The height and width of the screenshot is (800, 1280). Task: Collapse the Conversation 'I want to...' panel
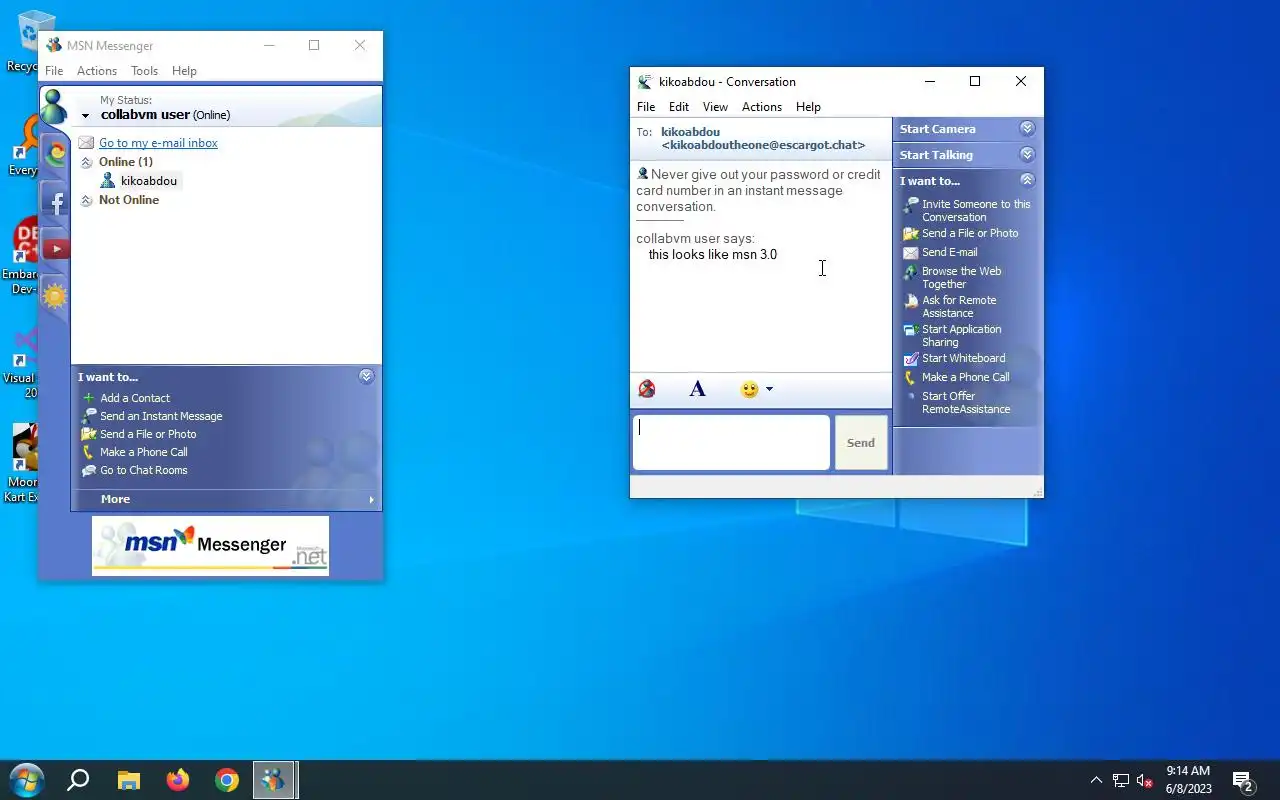point(1027,181)
